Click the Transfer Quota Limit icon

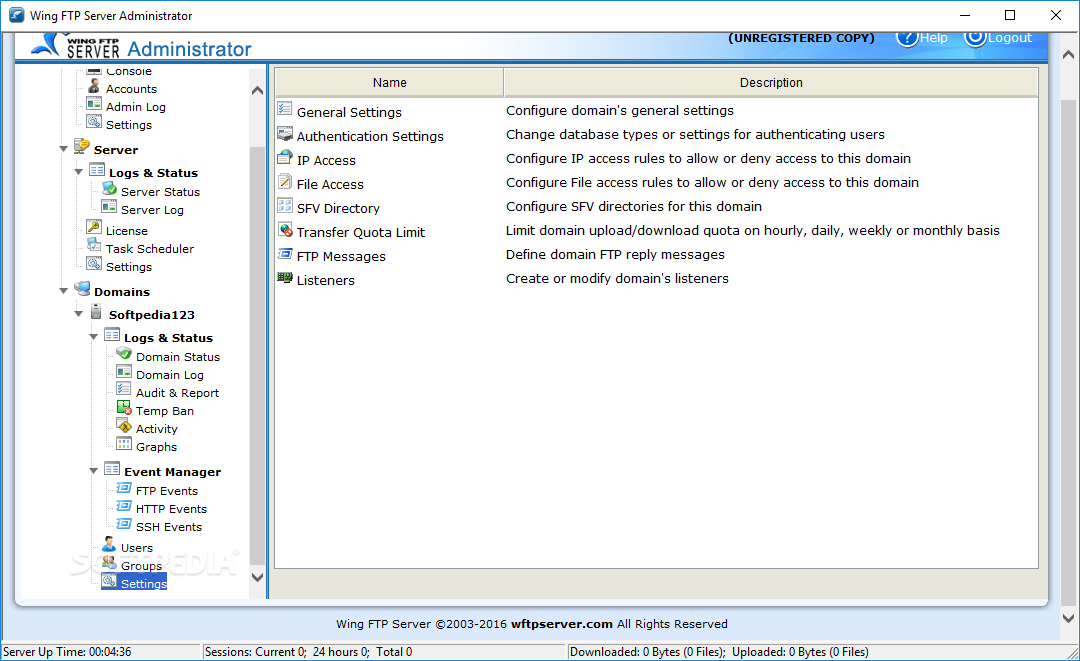coord(285,229)
